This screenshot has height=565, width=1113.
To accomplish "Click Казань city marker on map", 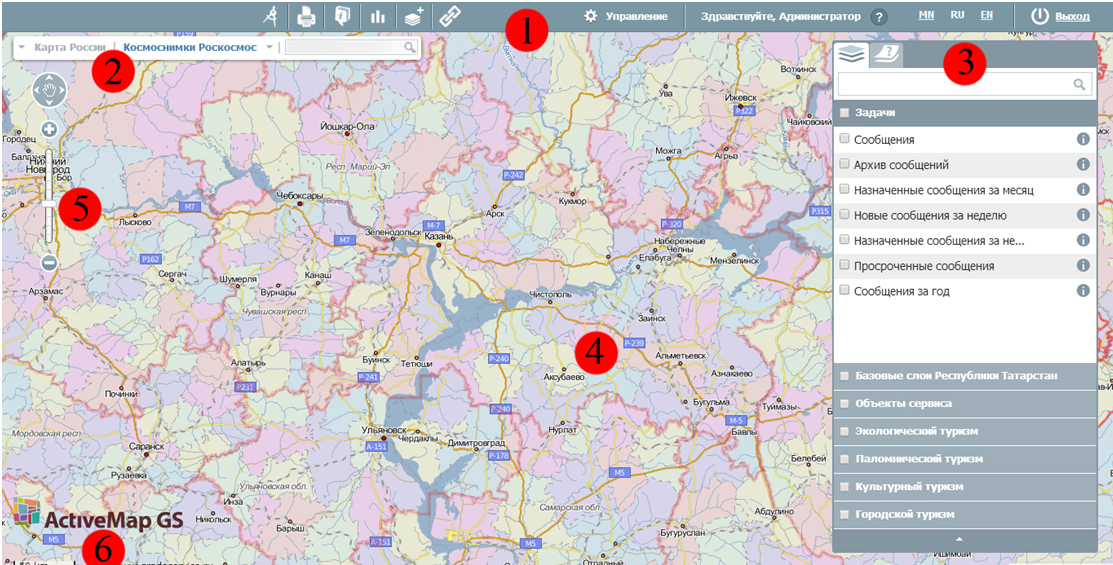I will point(439,245).
